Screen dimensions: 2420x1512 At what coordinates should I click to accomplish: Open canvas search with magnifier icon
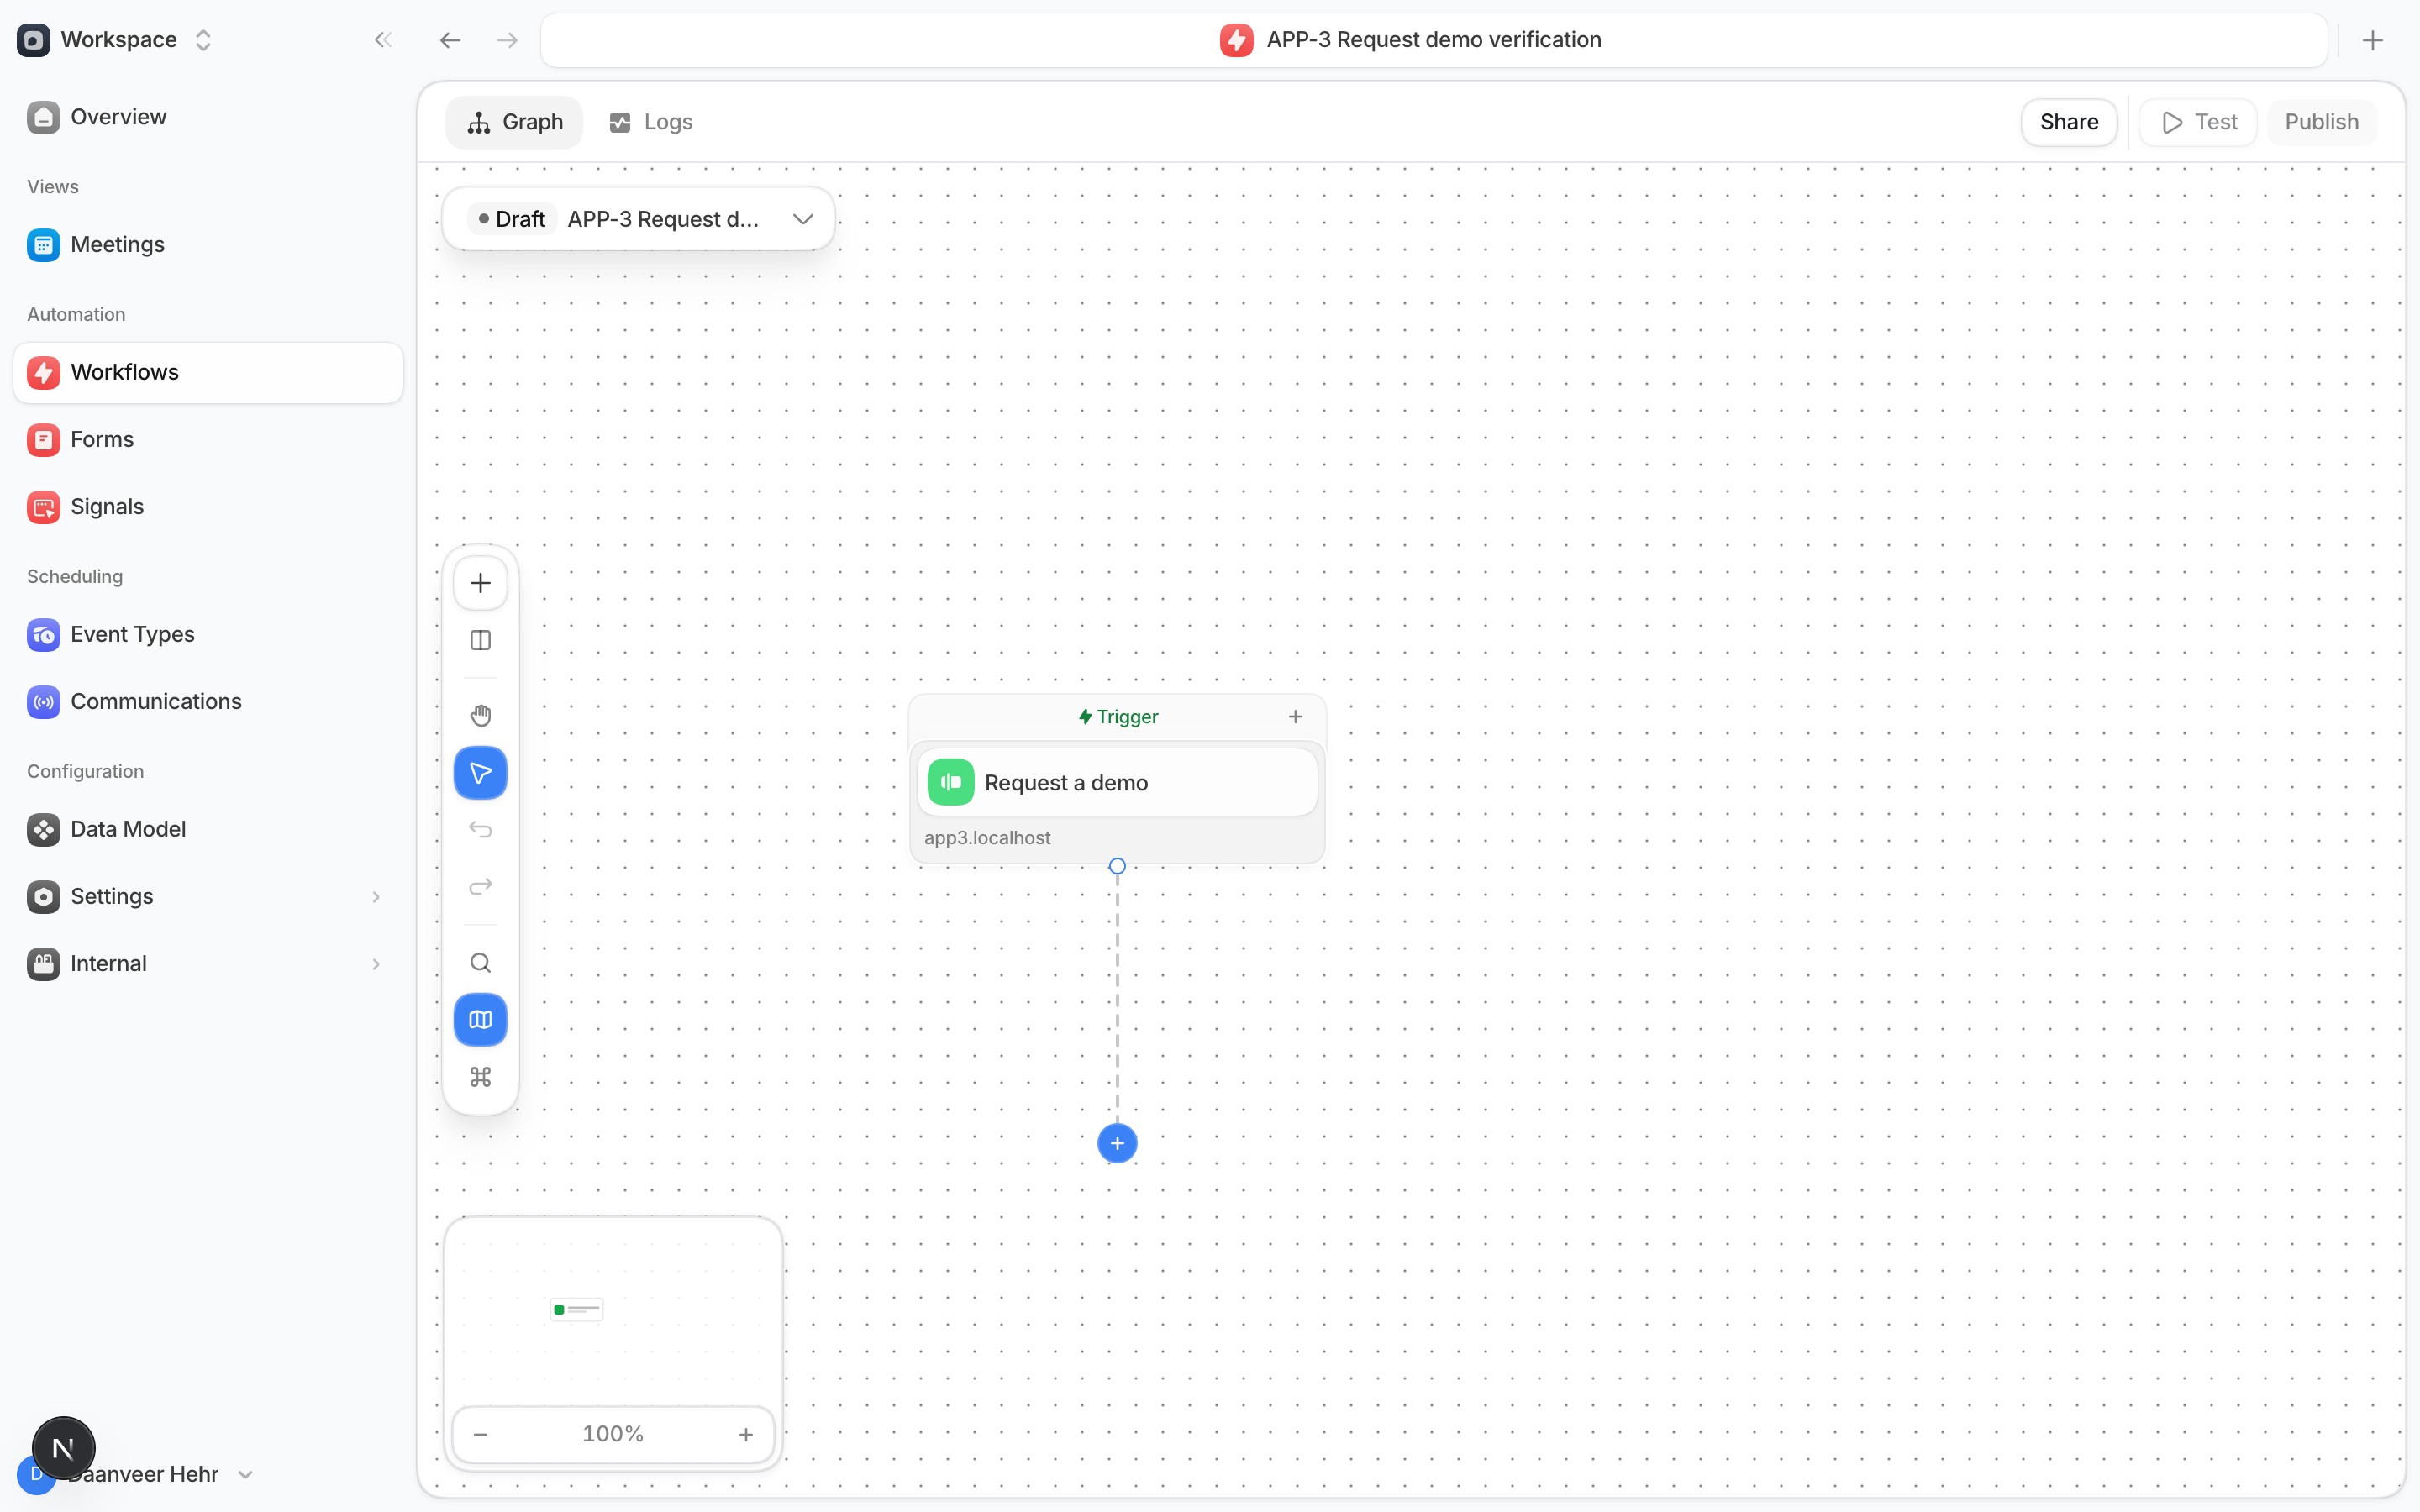pos(480,963)
